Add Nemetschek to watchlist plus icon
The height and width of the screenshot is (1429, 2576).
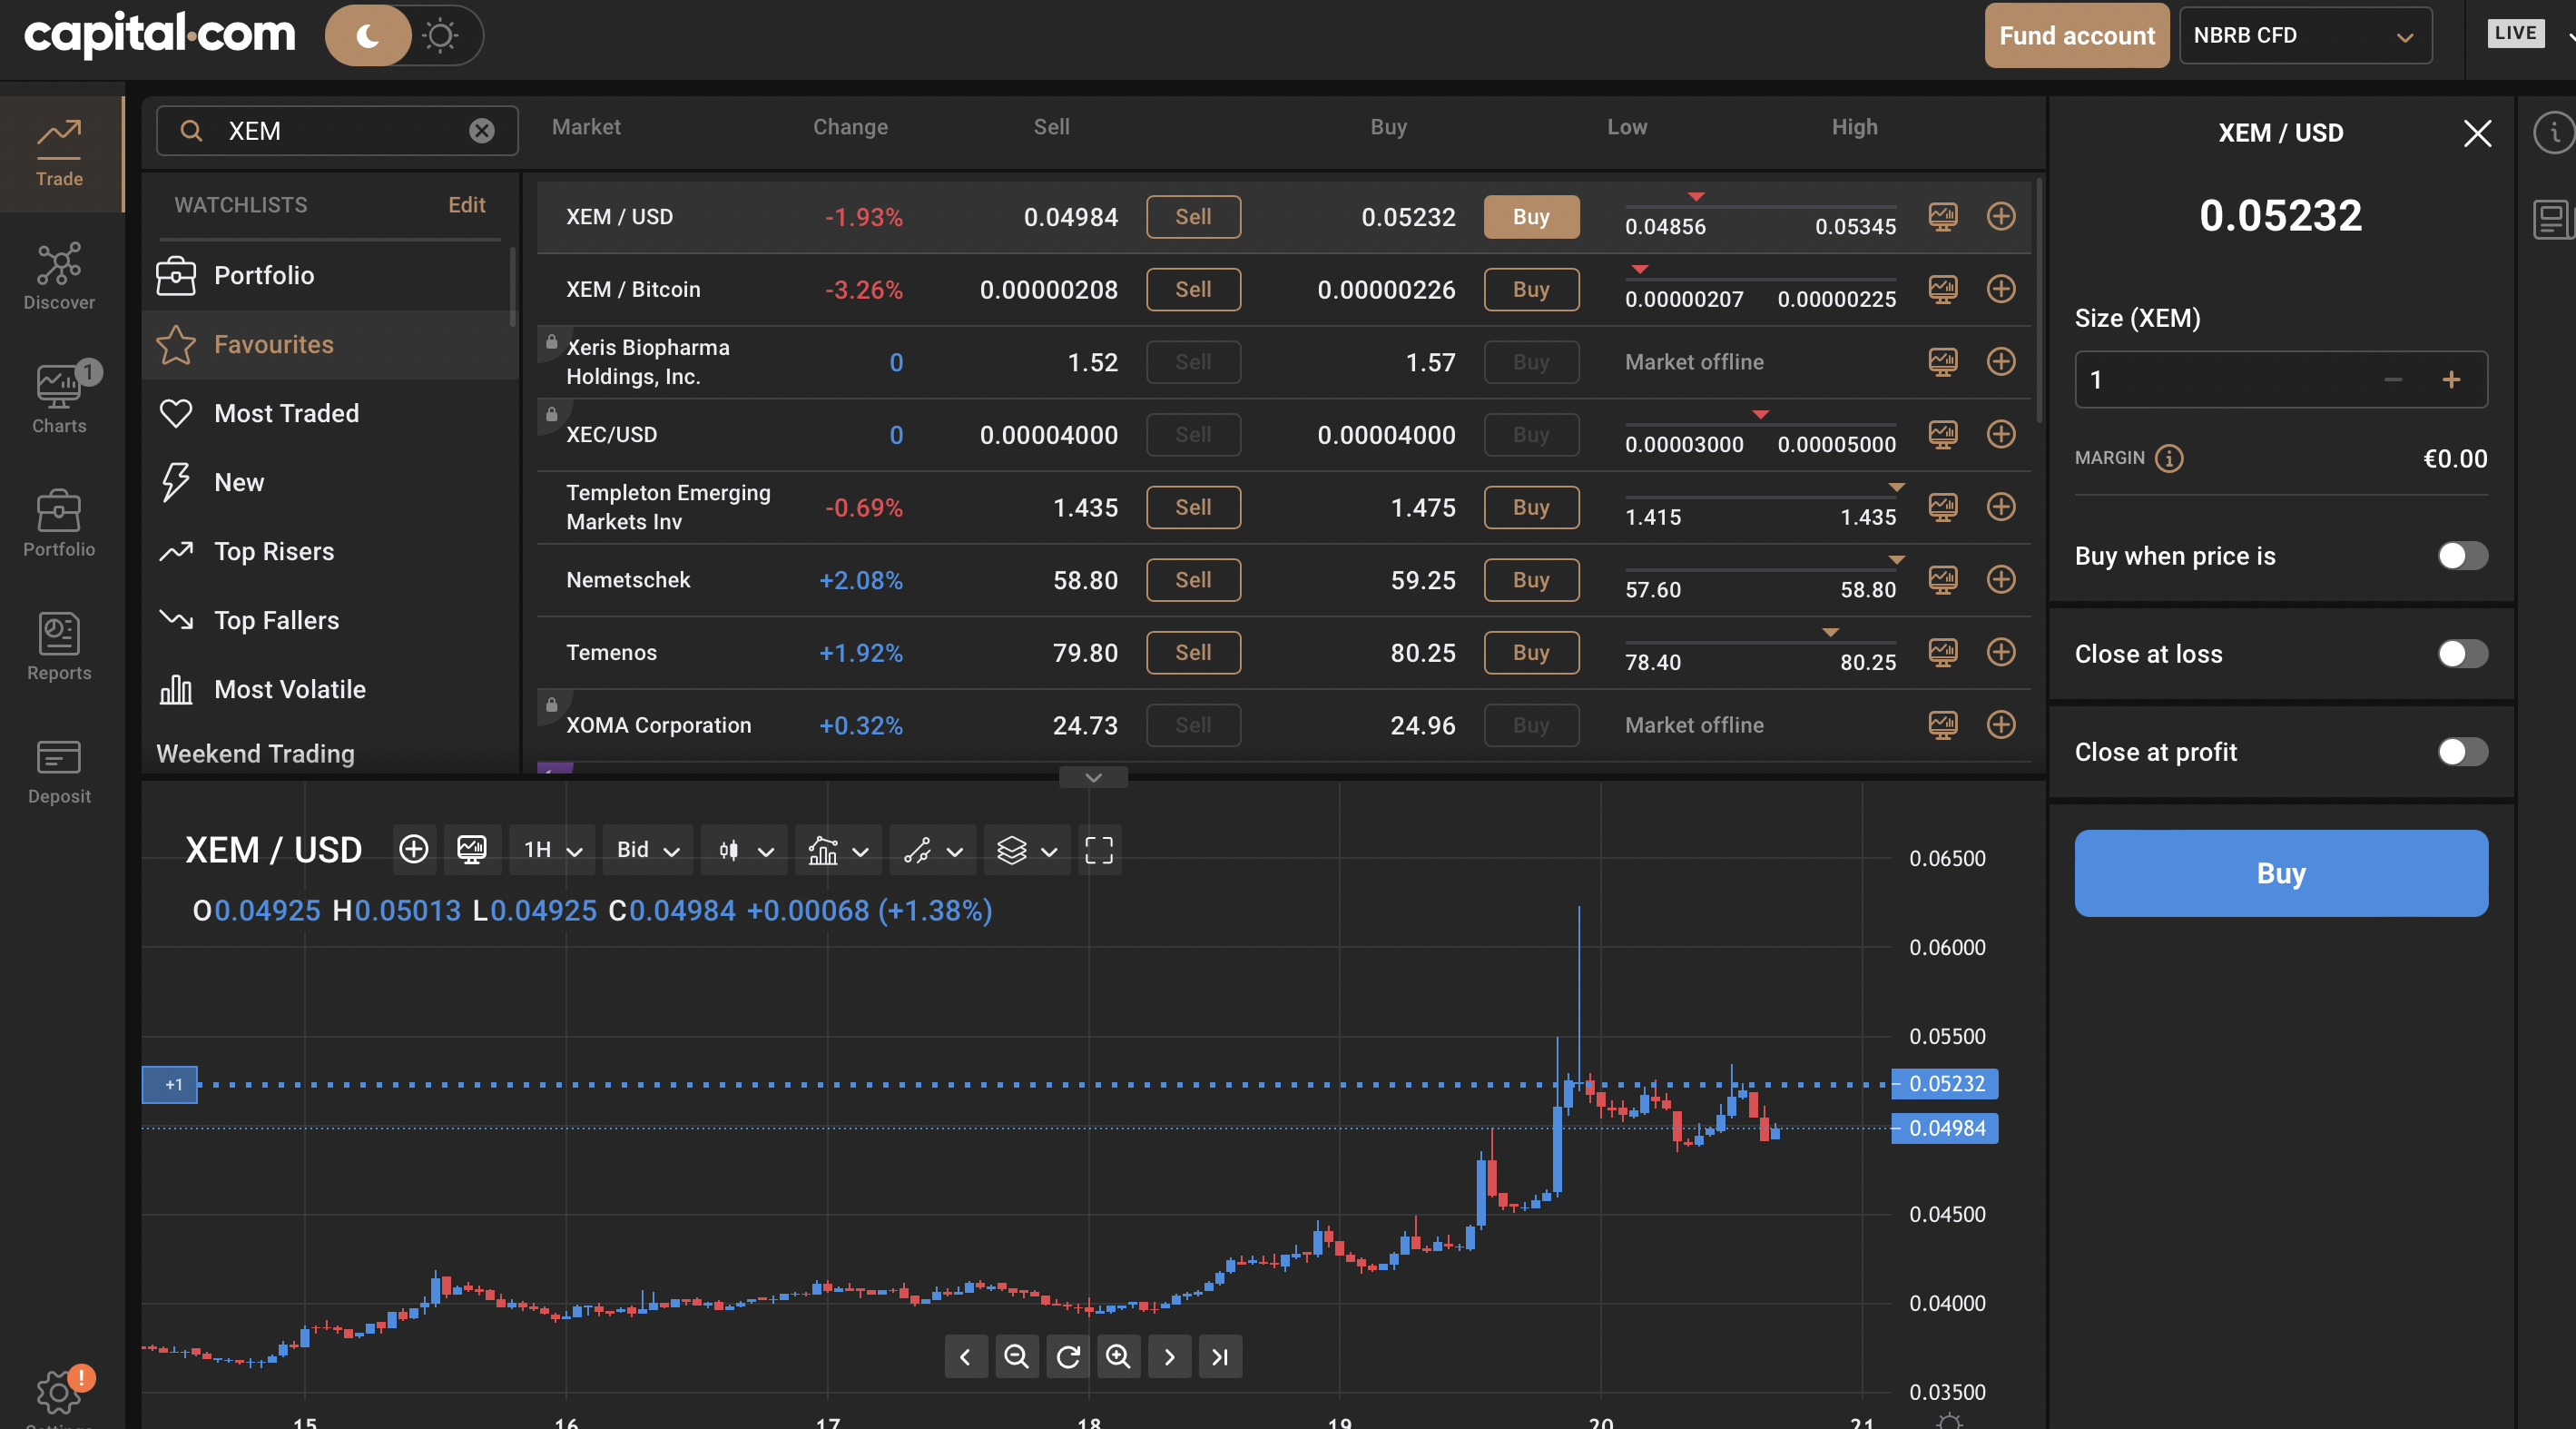pos(2000,579)
